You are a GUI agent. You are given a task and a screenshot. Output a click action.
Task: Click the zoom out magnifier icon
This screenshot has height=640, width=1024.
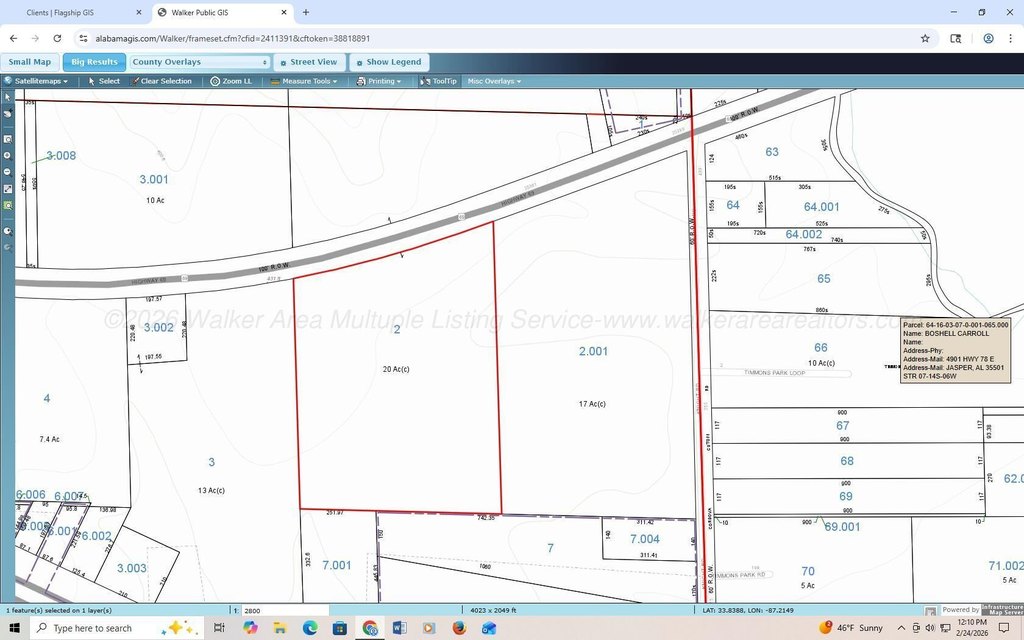coord(8,172)
